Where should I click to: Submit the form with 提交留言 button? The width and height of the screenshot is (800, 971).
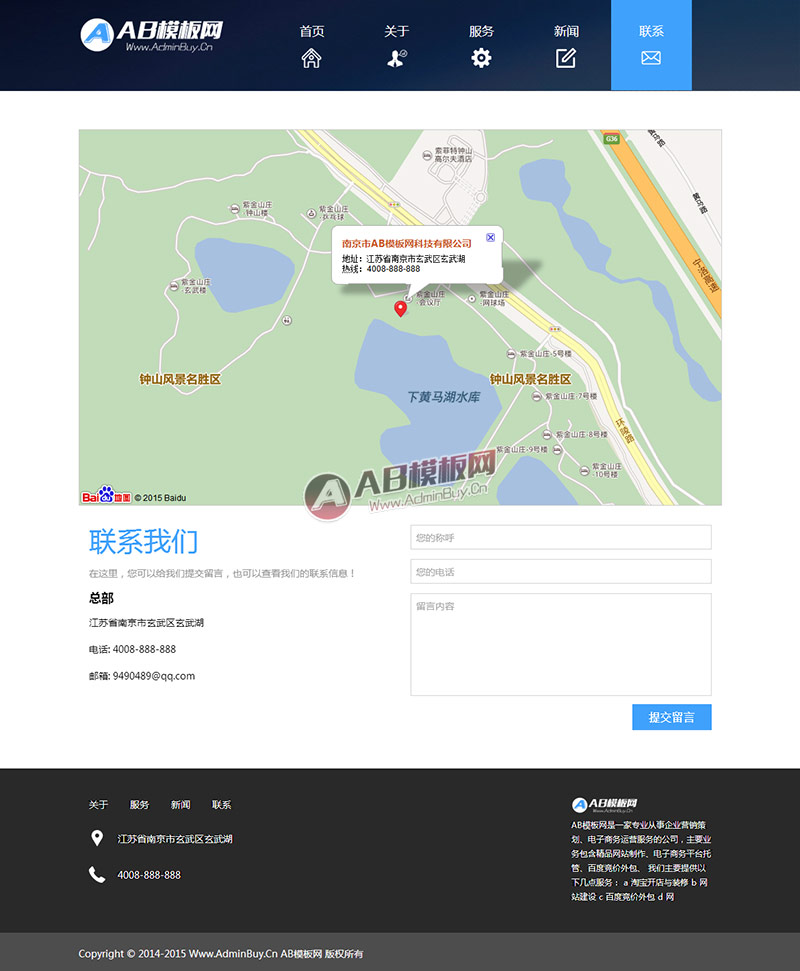pos(671,717)
